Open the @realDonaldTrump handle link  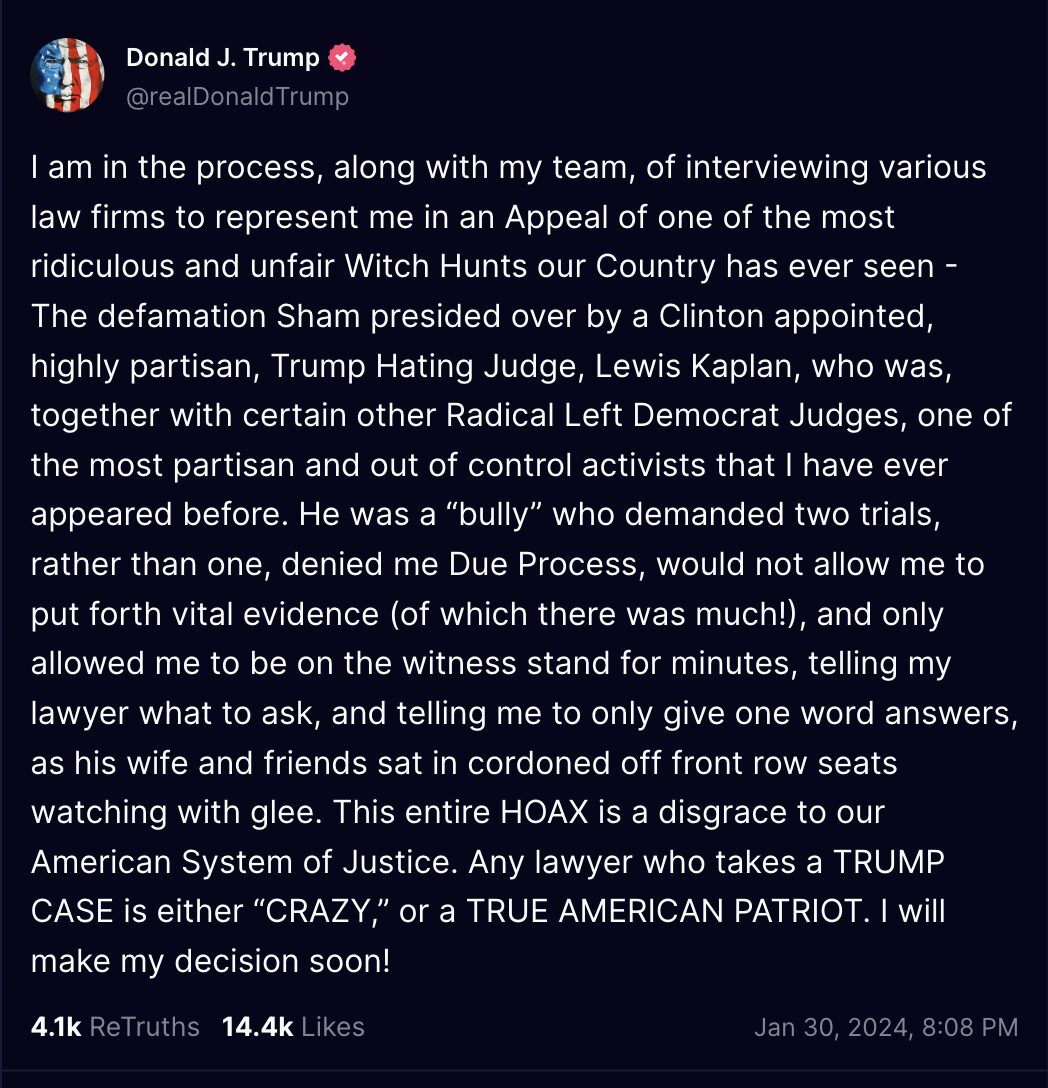click(237, 96)
